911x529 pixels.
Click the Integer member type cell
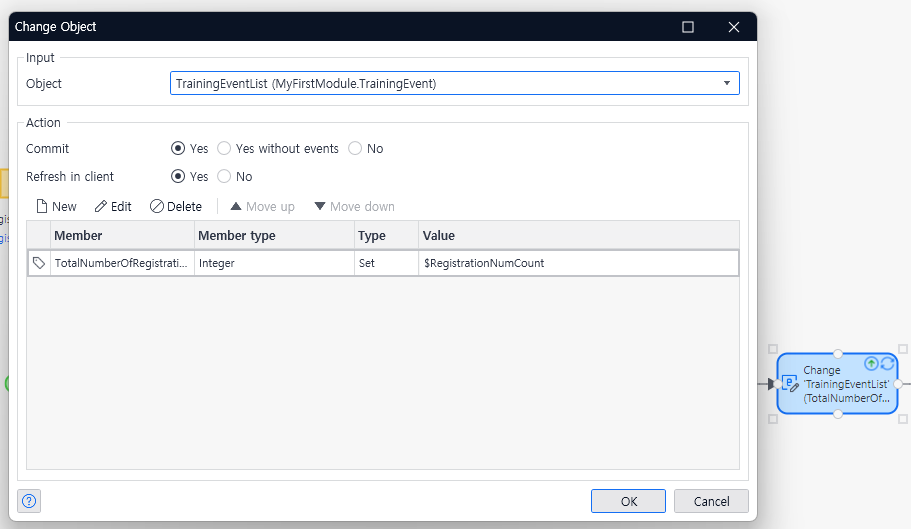click(274, 263)
